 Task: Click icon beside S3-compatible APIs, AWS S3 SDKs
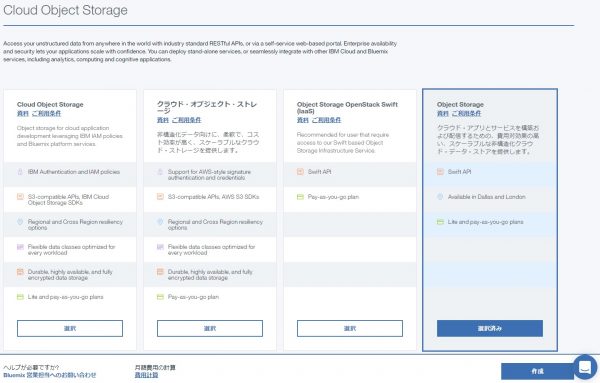[x=160, y=197]
